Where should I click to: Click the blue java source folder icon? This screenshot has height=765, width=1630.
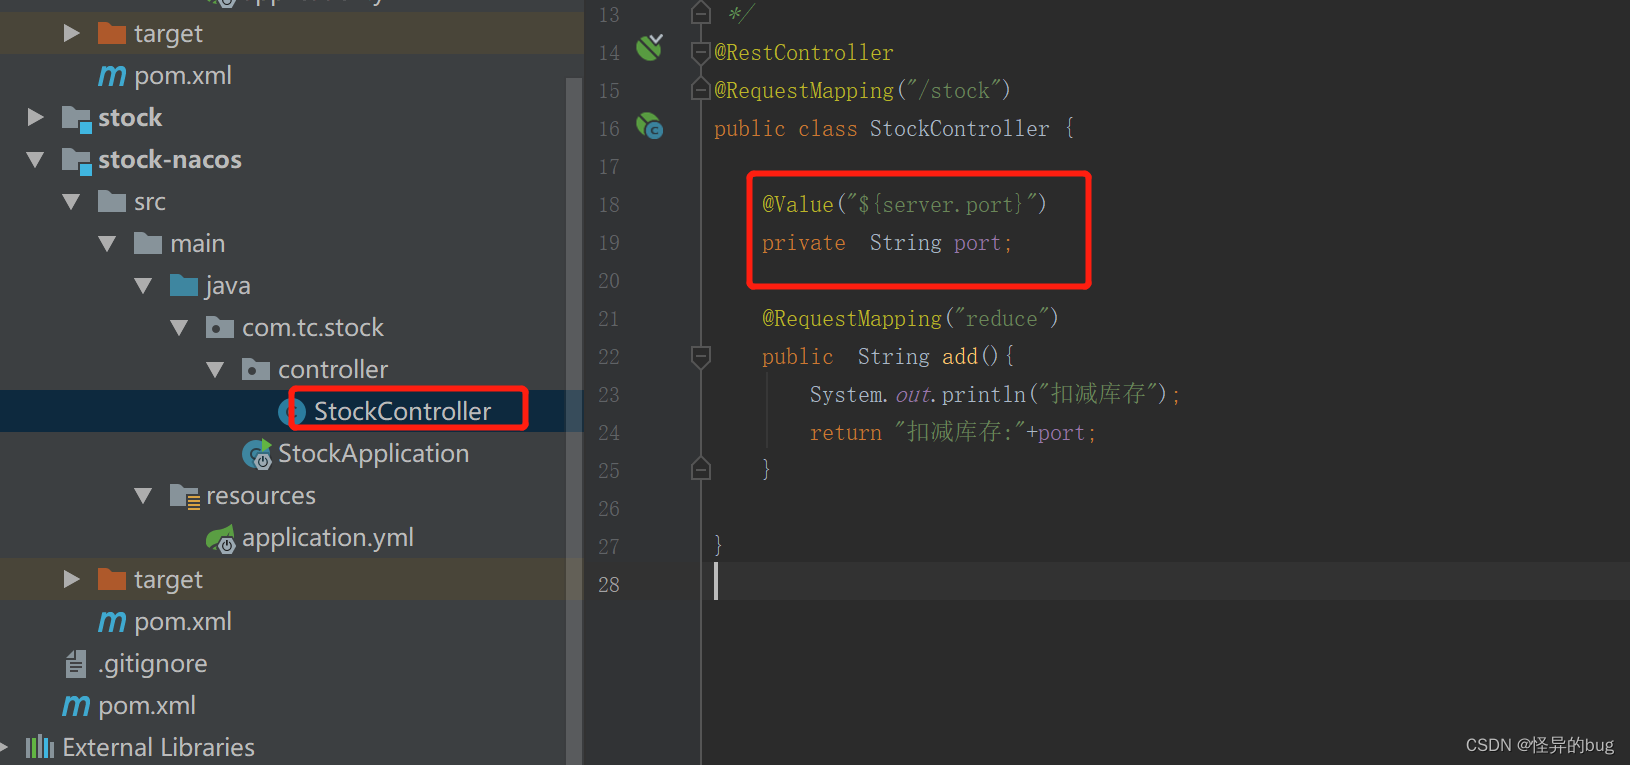(x=184, y=285)
